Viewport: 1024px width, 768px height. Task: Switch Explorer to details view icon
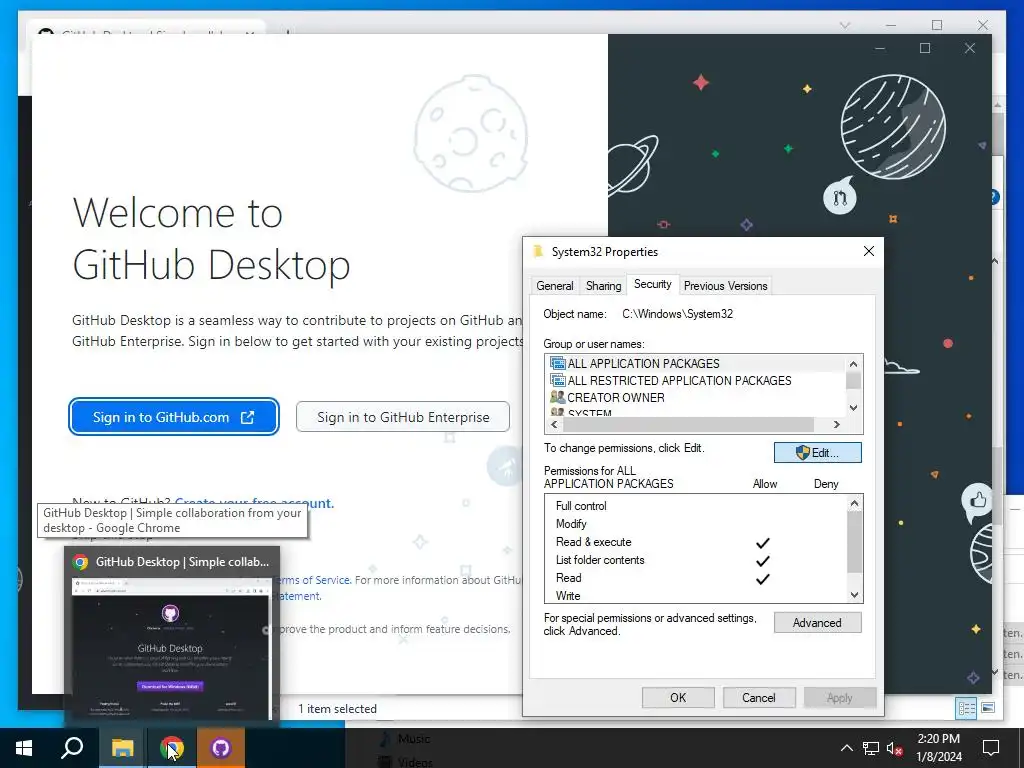click(967, 708)
